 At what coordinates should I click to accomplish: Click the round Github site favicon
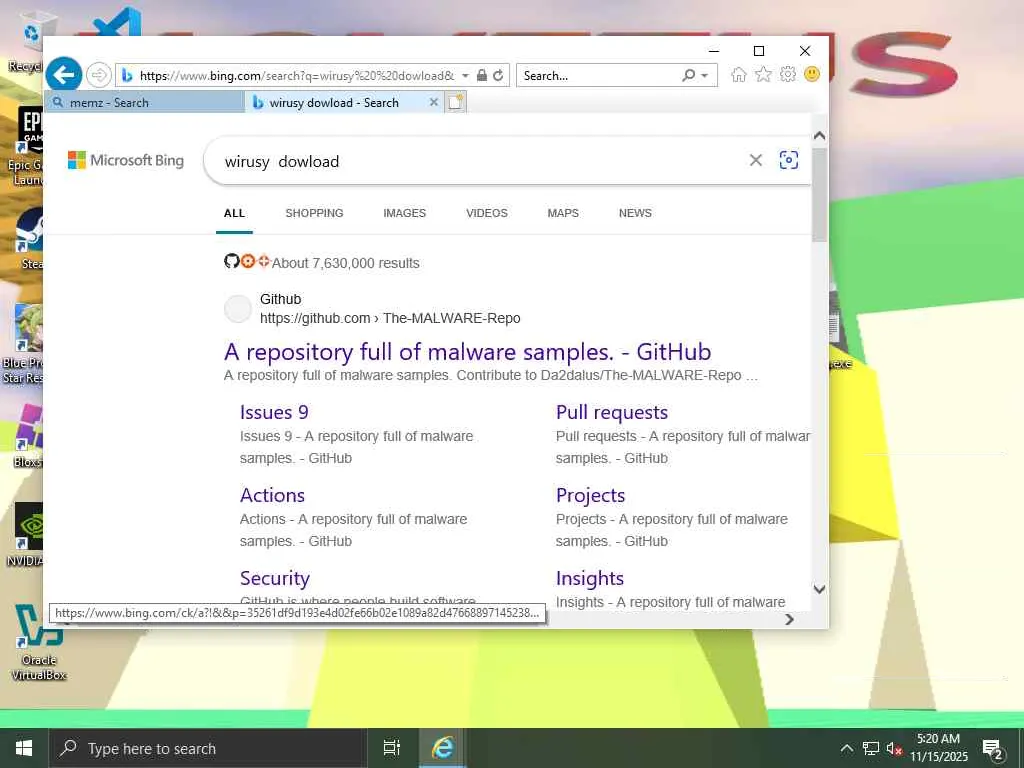pyautogui.click(x=238, y=309)
